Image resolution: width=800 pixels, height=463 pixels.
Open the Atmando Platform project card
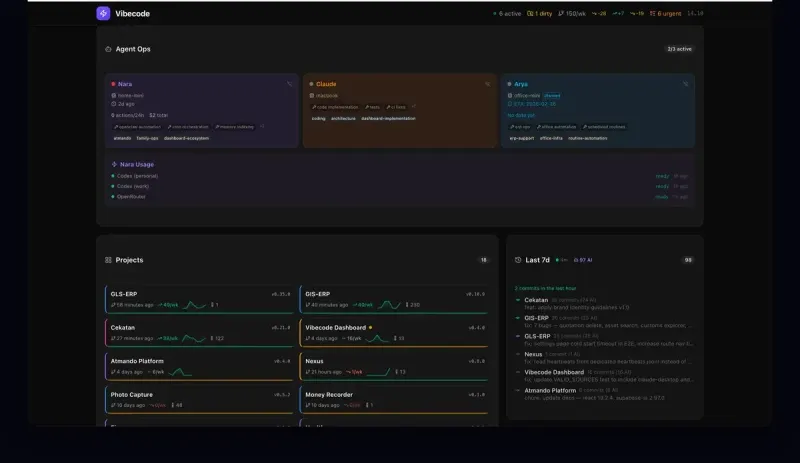(199, 367)
